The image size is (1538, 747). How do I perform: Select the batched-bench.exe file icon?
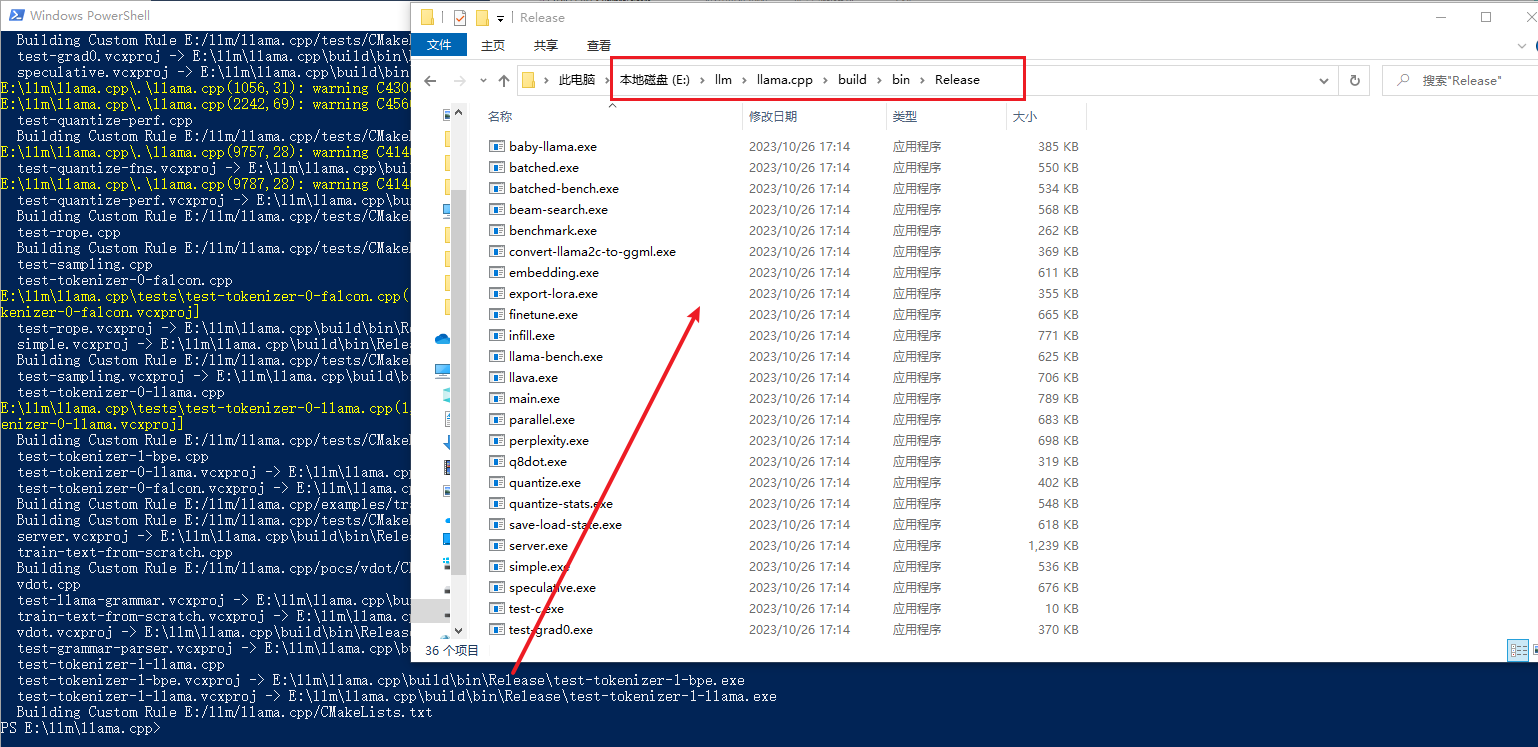(497, 188)
